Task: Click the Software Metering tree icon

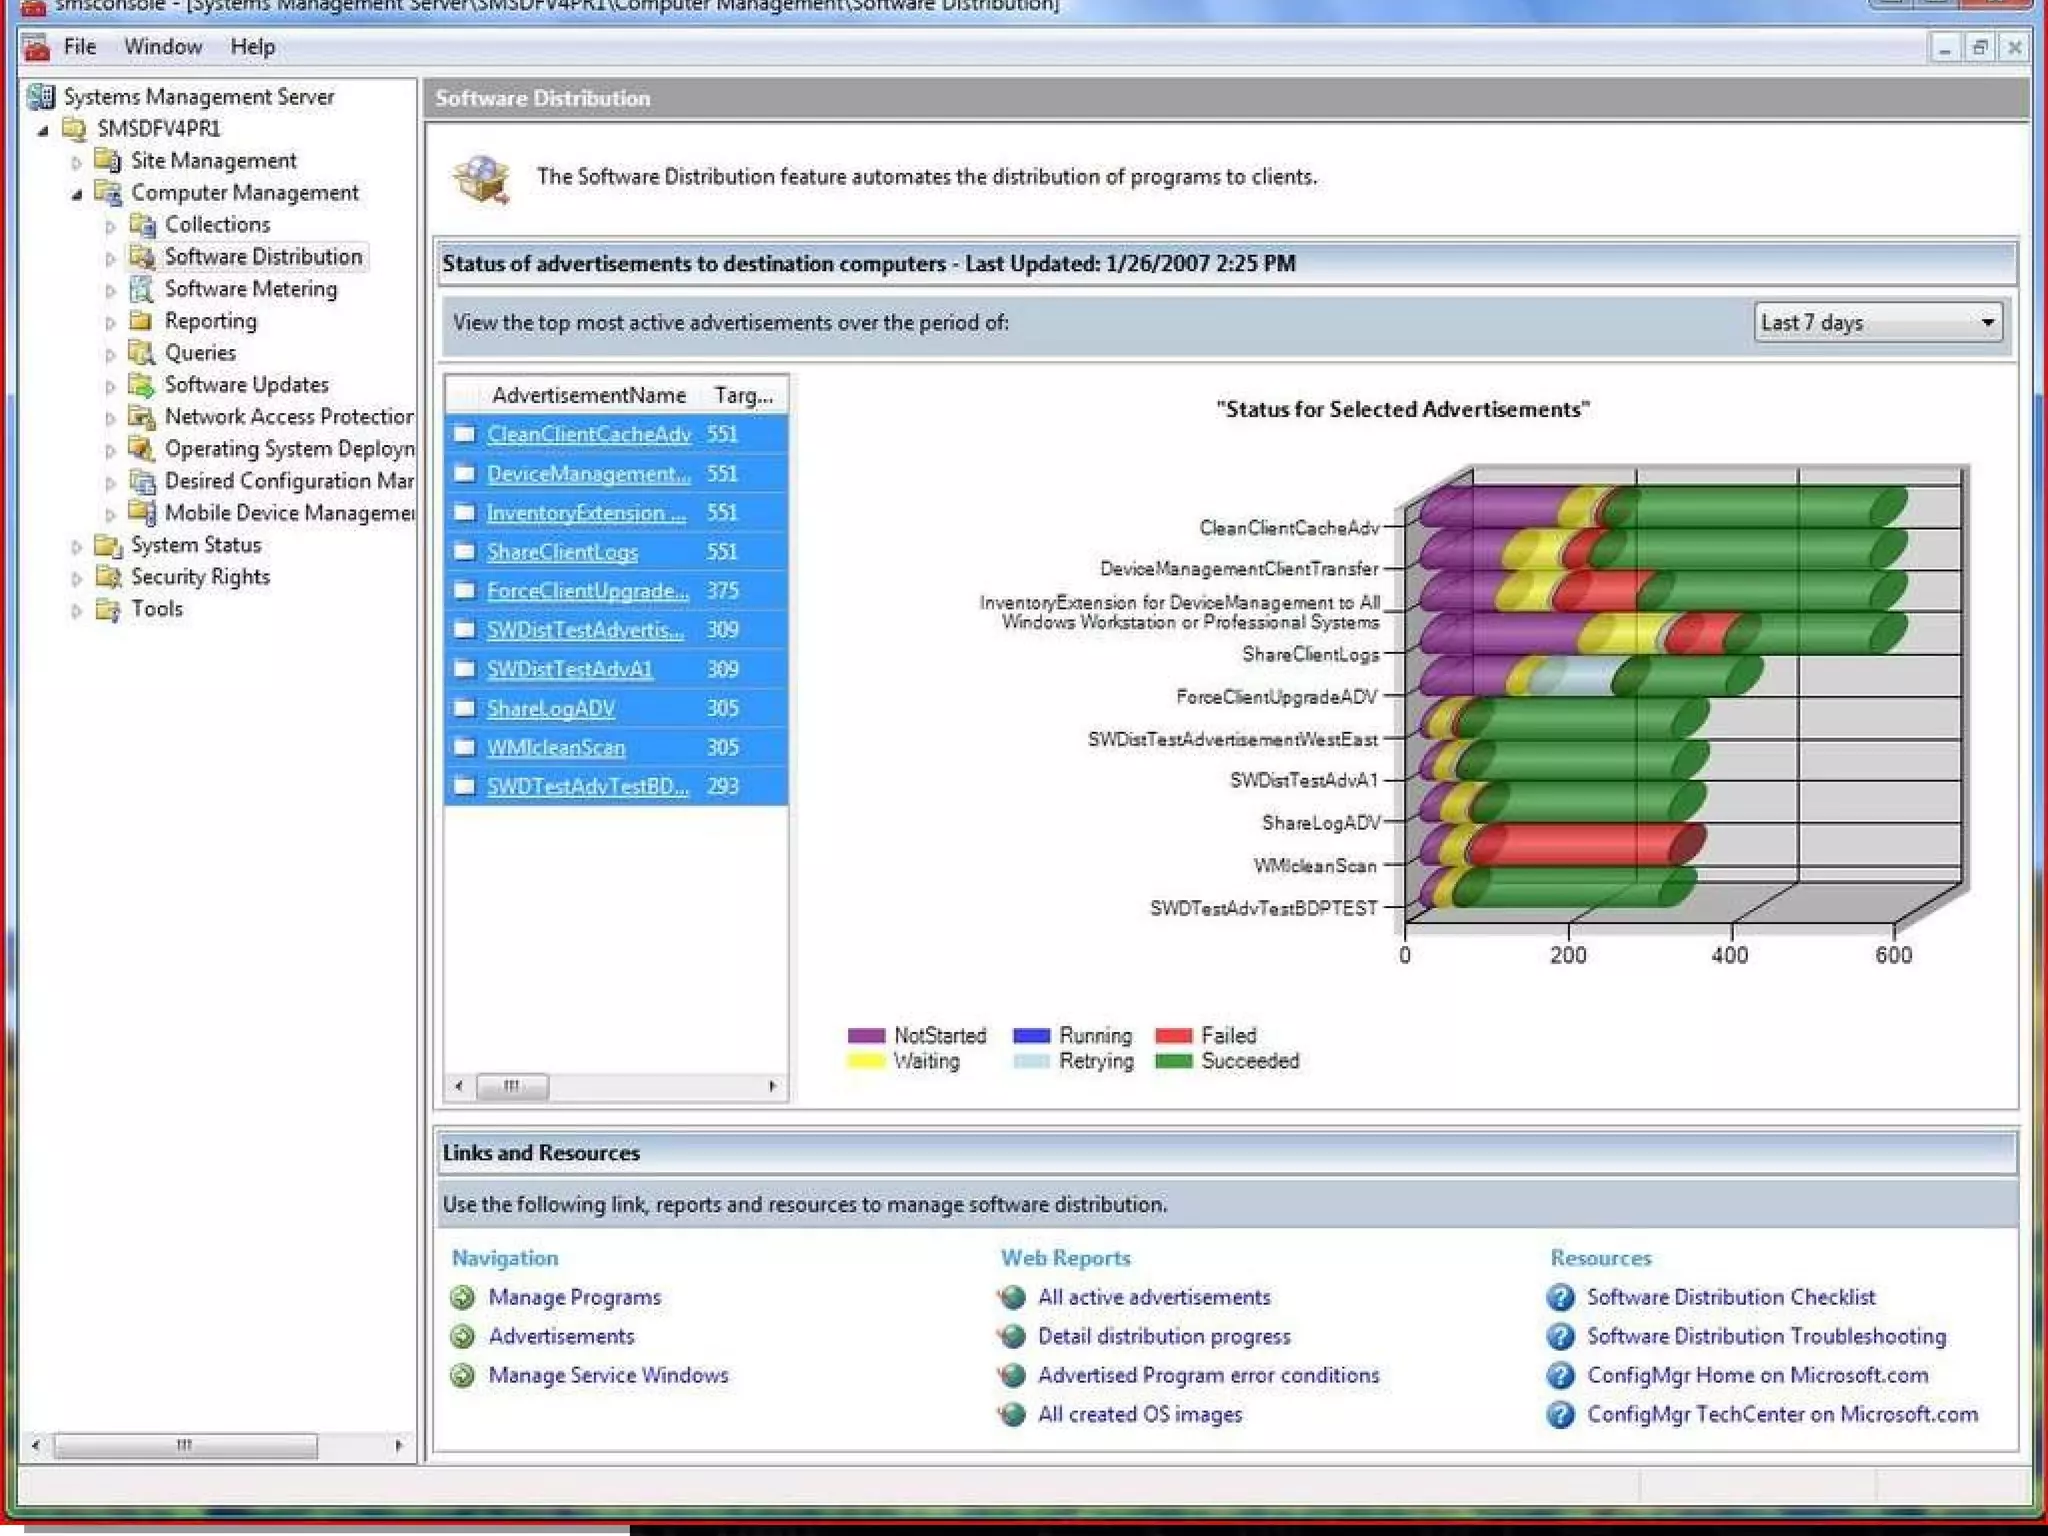Action: (142, 289)
